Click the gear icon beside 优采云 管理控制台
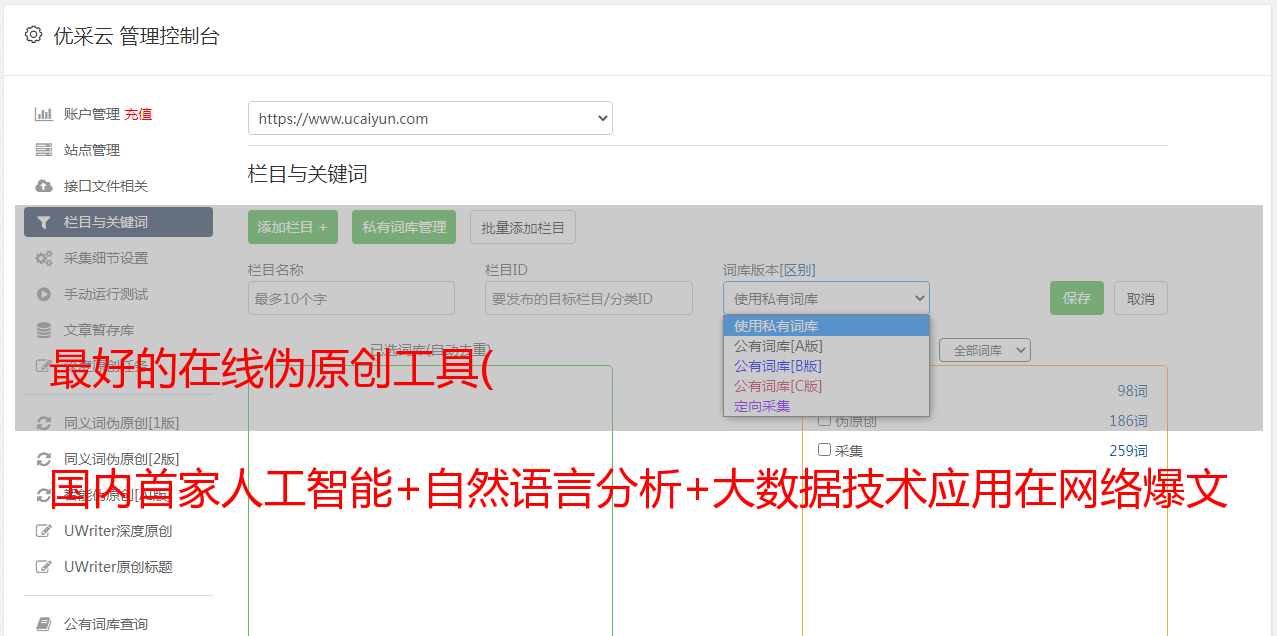The width and height of the screenshot is (1277, 636). click(33, 35)
